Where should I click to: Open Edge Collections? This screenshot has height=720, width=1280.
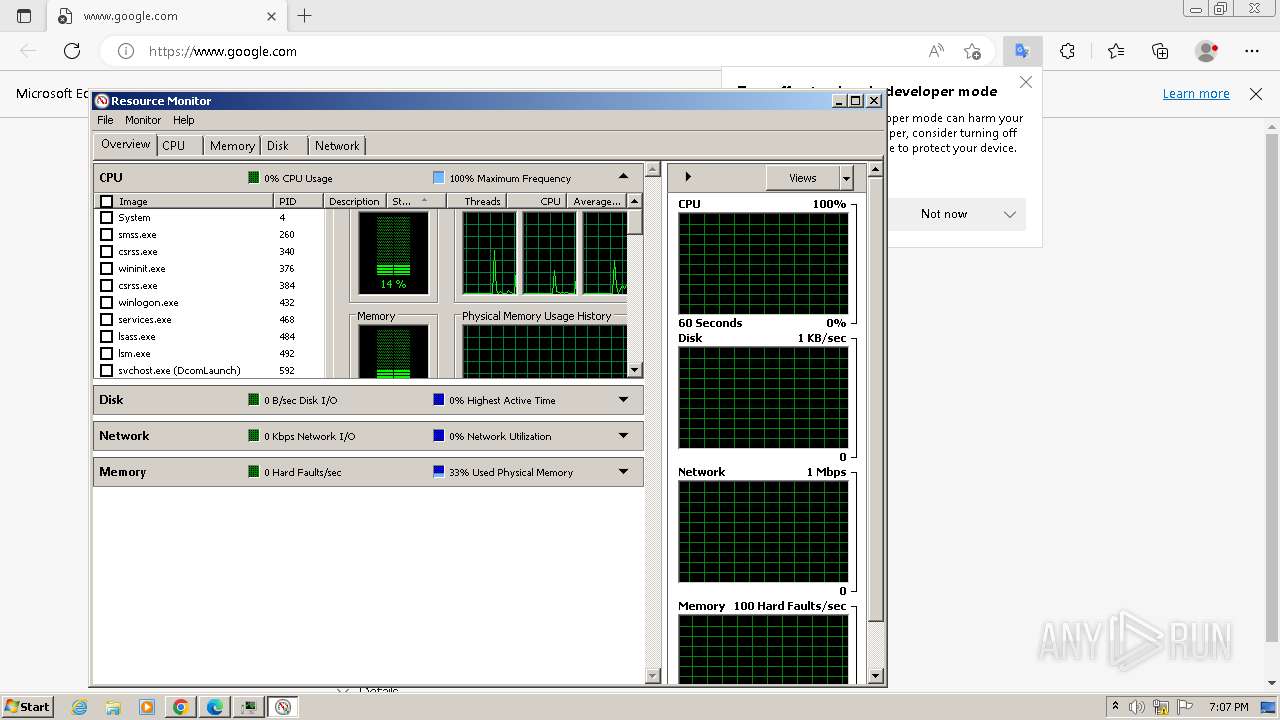click(x=1160, y=51)
